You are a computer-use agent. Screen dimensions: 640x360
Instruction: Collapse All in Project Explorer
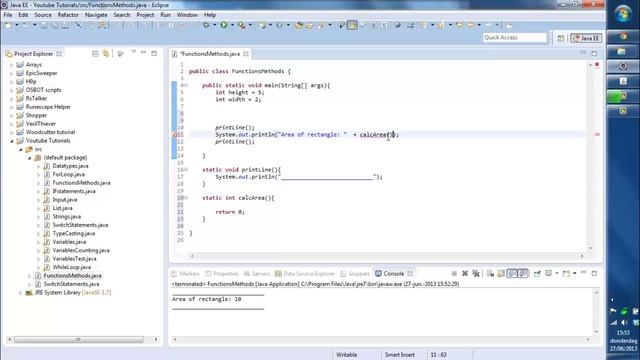click(95, 53)
